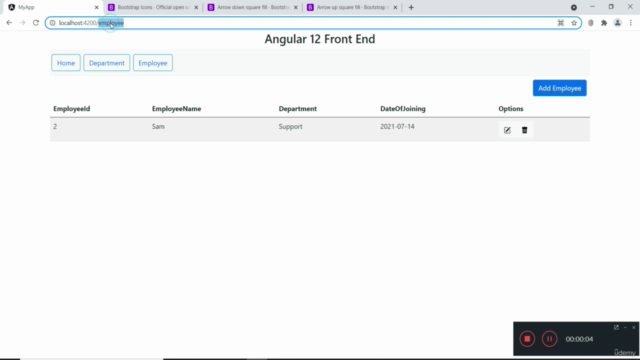Screen dimensions: 640x360
Task: Select the employee name Sam cell
Action: 158,127
